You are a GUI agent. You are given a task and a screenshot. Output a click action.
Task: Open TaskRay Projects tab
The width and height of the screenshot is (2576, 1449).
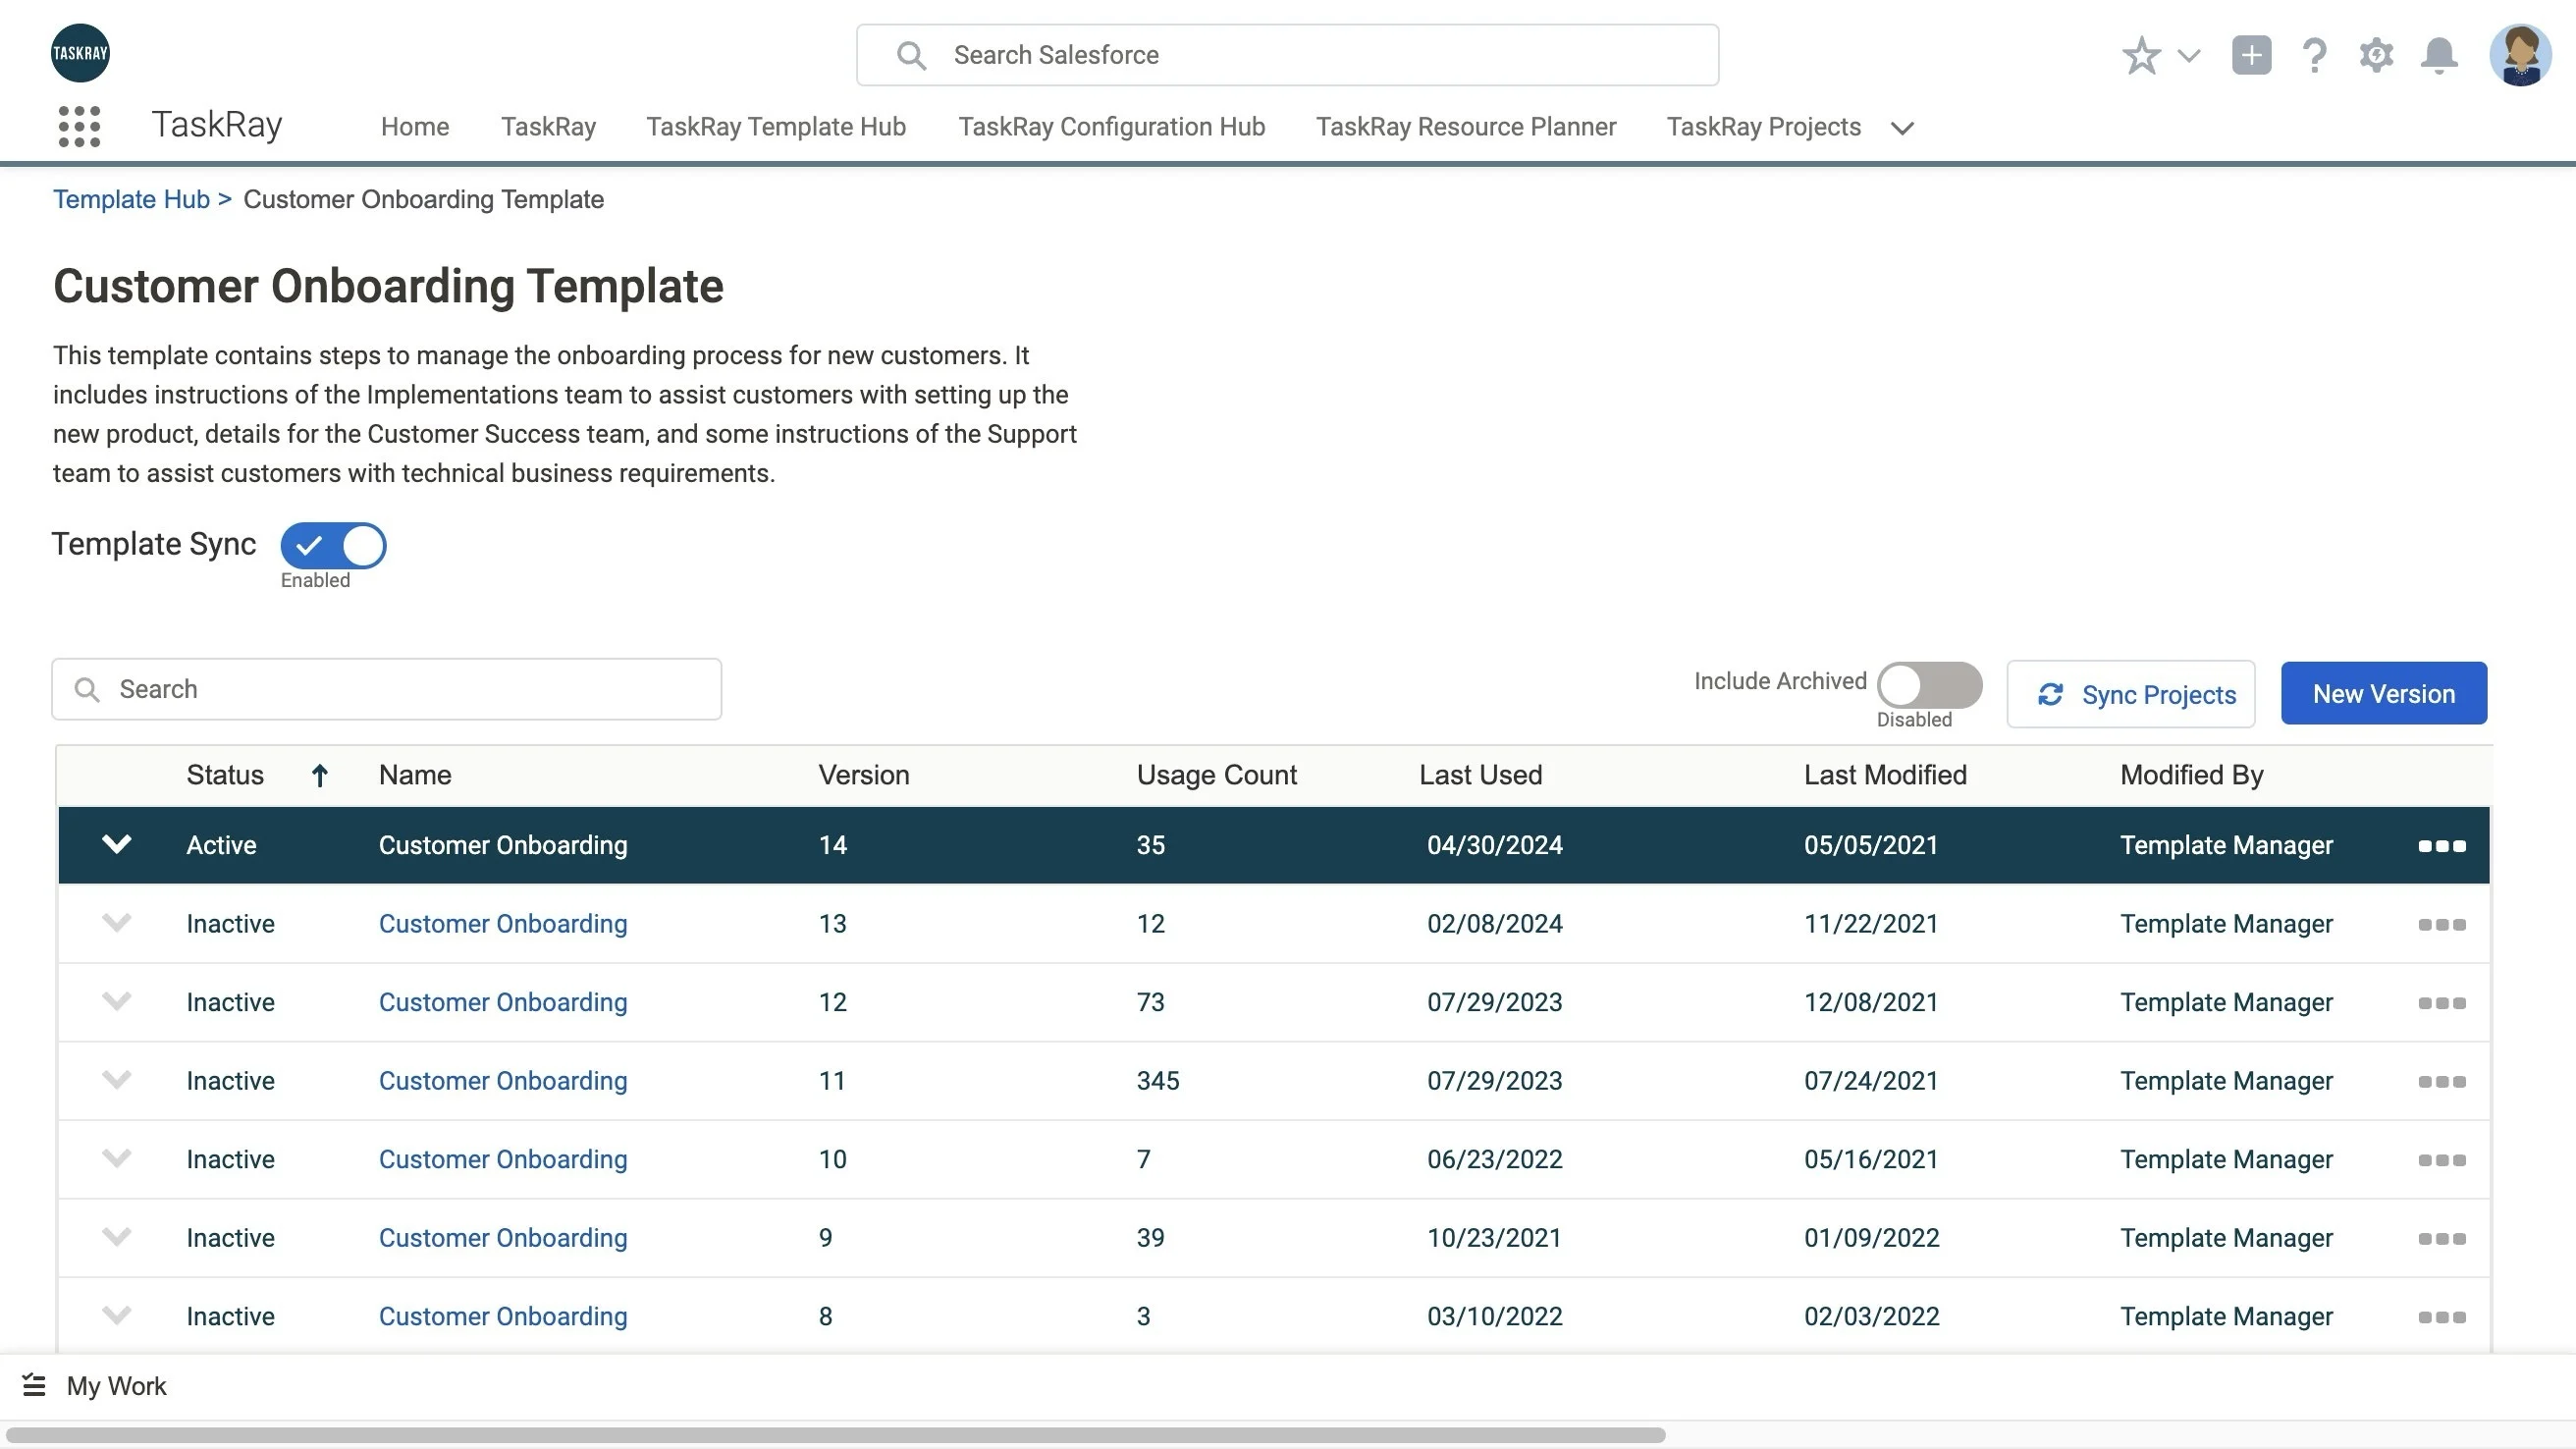(1763, 127)
